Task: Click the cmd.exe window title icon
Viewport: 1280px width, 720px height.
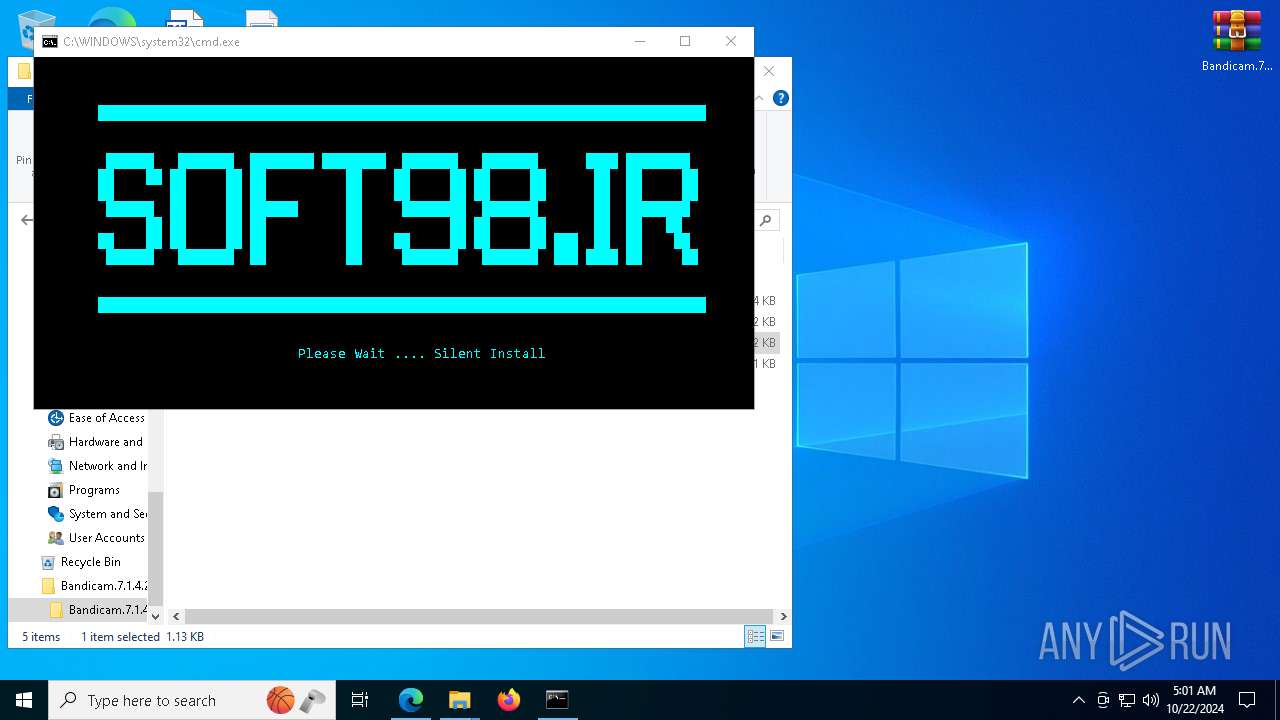Action: coord(49,42)
